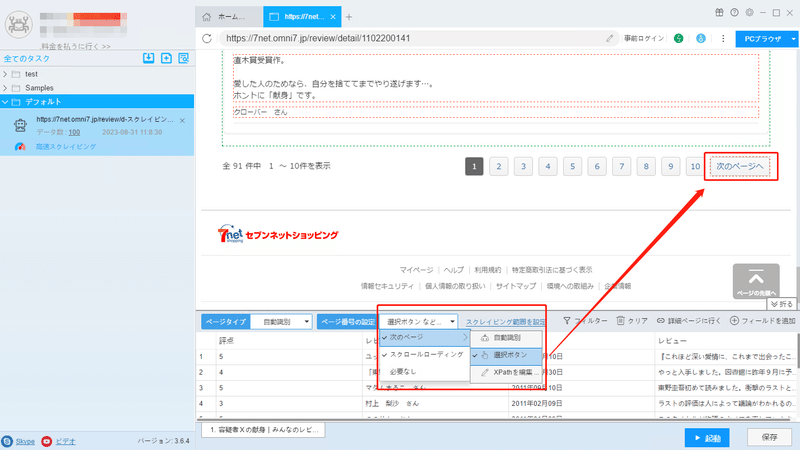Go to page 10 in pagination
The width and height of the screenshot is (800, 450).
pyautogui.click(x=695, y=166)
